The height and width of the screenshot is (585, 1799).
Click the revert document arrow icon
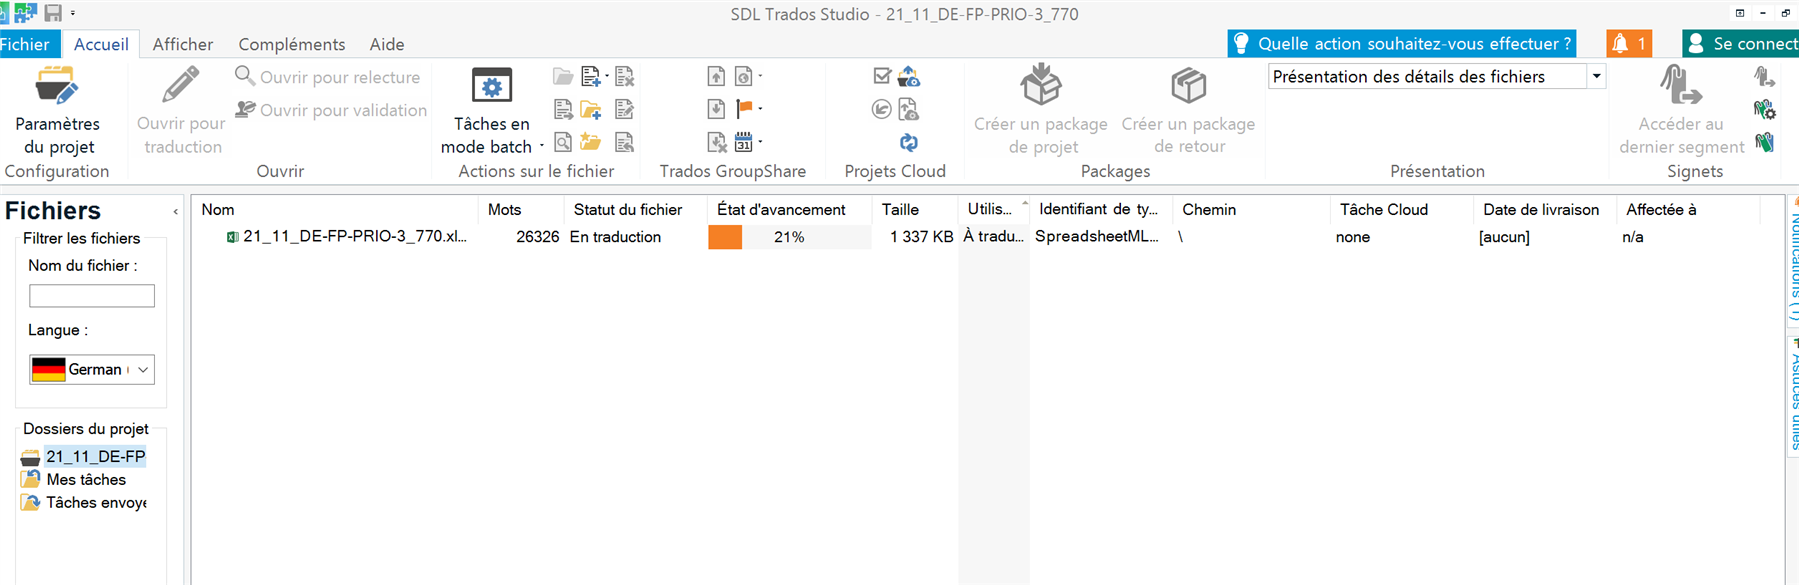tap(625, 142)
